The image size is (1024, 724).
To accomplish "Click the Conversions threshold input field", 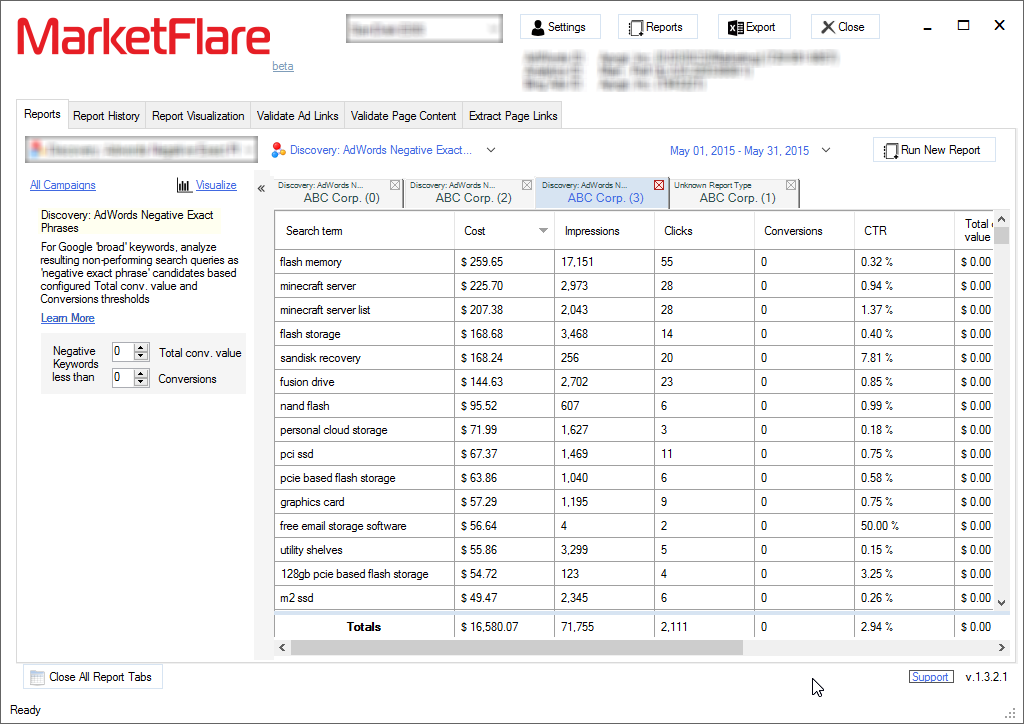I will 123,377.
